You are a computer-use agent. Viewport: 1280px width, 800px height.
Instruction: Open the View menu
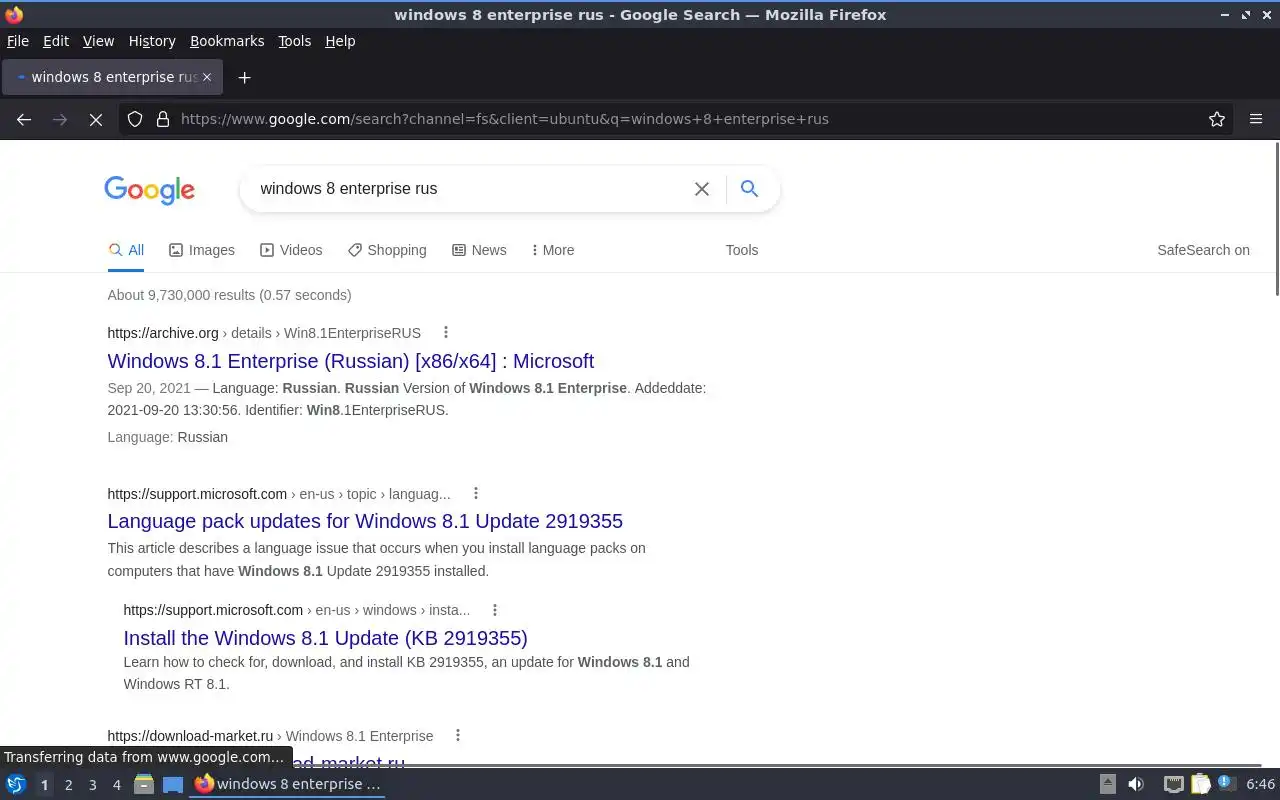click(x=98, y=41)
